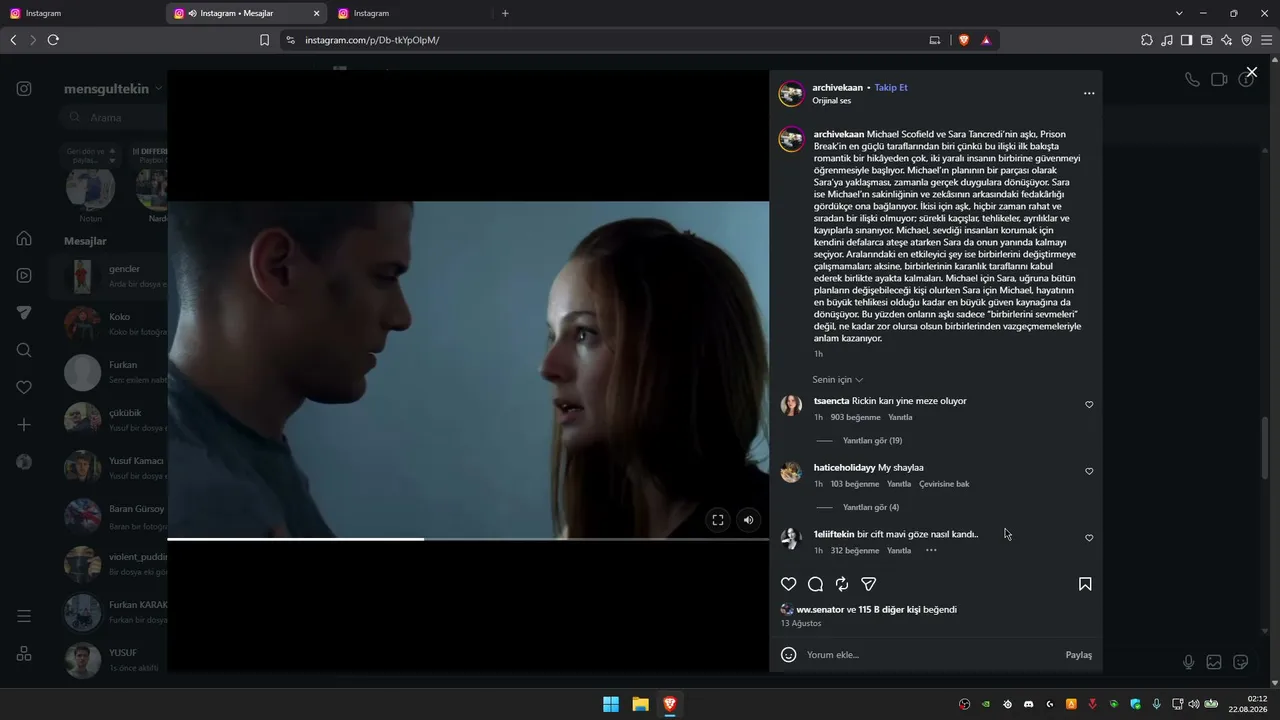1280x720 pixels.
Task: Bookmark this page in the address bar
Action: pyautogui.click(x=264, y=40)
